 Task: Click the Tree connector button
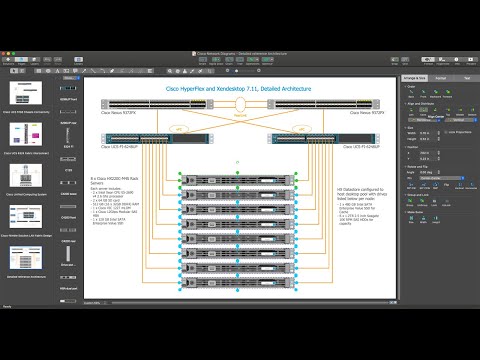coord(240,60)
